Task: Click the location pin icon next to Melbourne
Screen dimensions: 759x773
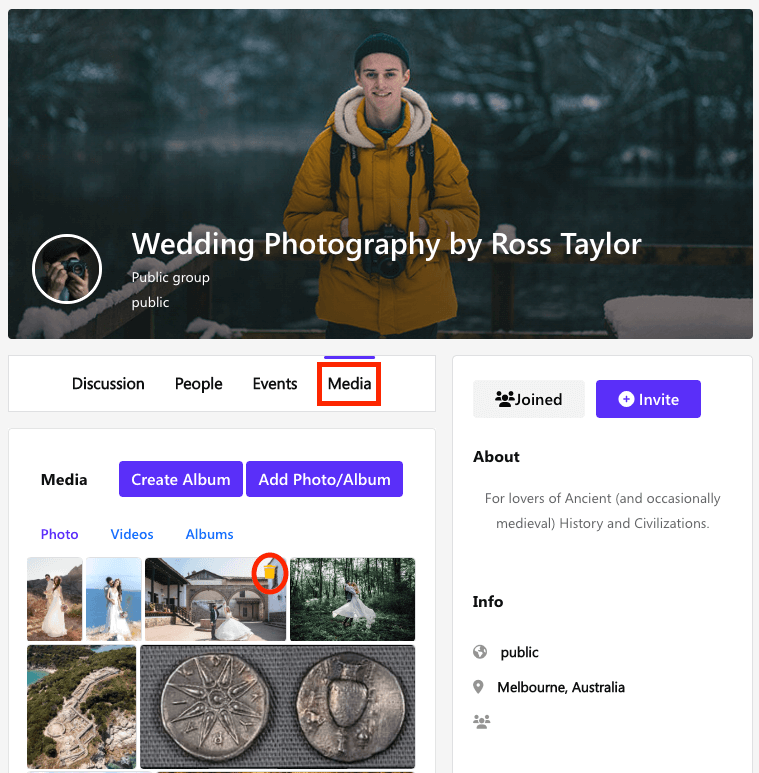Action: 480,687
